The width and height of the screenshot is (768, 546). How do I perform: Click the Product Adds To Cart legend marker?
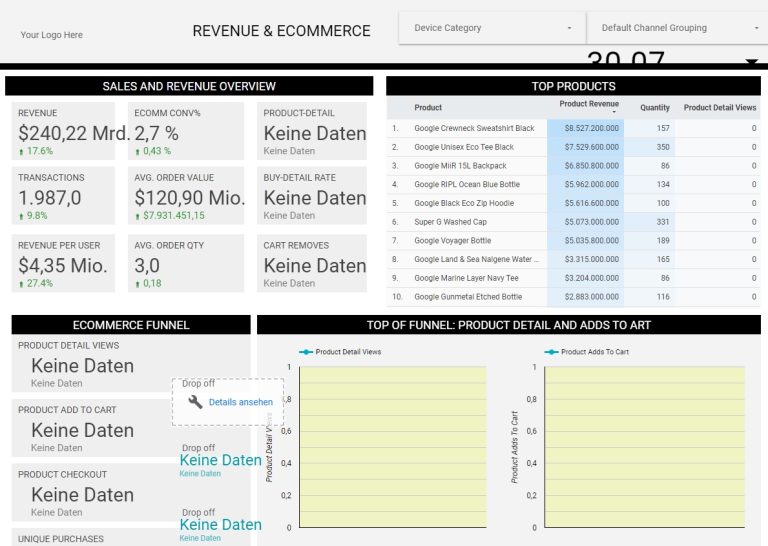pyautogui.click(x=551, y=352)
